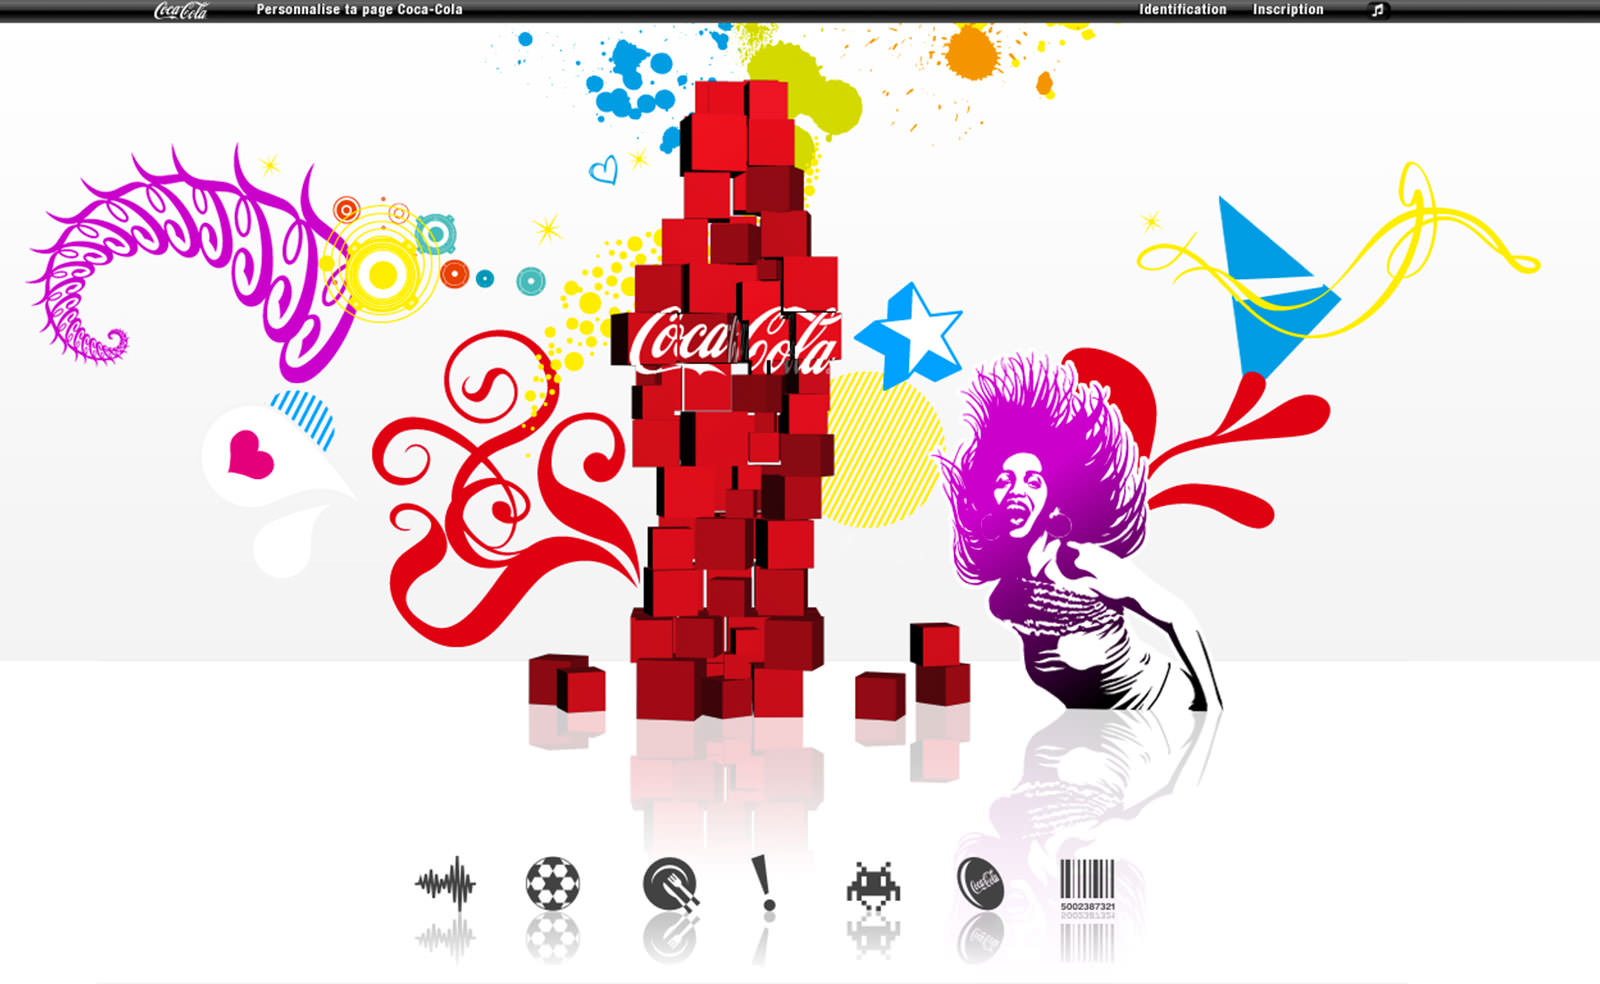Select the soccer ball icon
Image resolution: width=1600 pixels, height=984 pixels.
552,884
